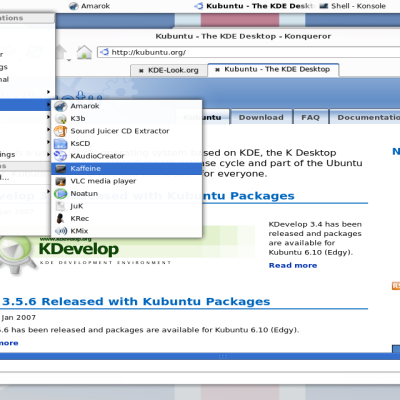Expand the submenu arrow above highlighted category
This screenshot has height=400, width=400.
pyautogui.click(x=49, y=92)
